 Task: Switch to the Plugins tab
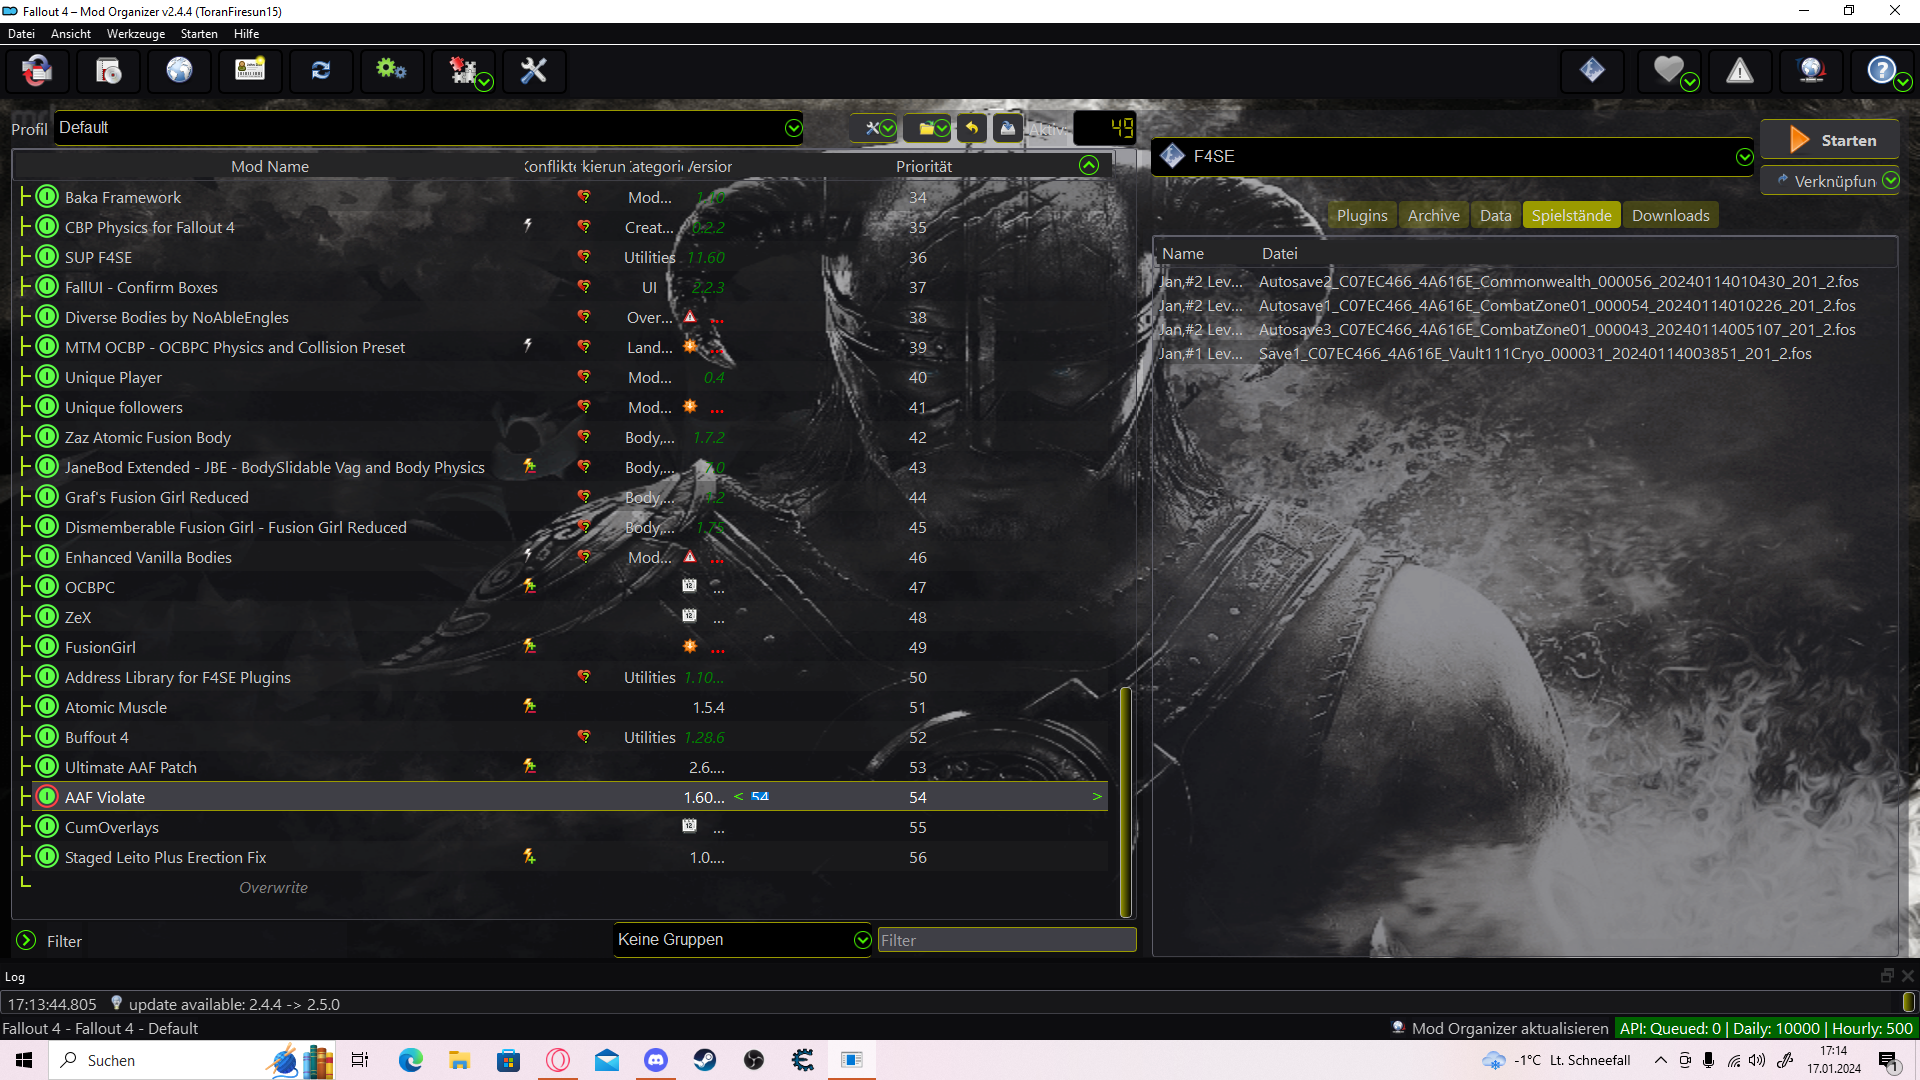[1361, 216]
